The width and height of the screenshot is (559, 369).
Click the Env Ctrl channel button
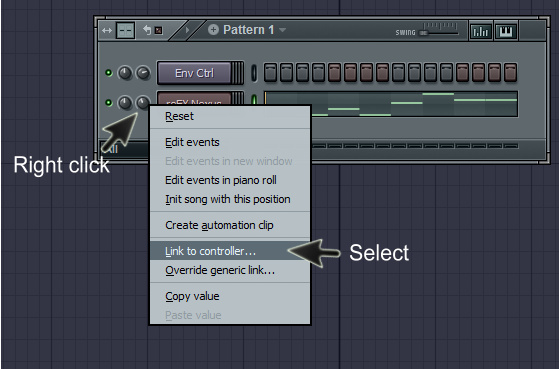click(x=194, y=73)
